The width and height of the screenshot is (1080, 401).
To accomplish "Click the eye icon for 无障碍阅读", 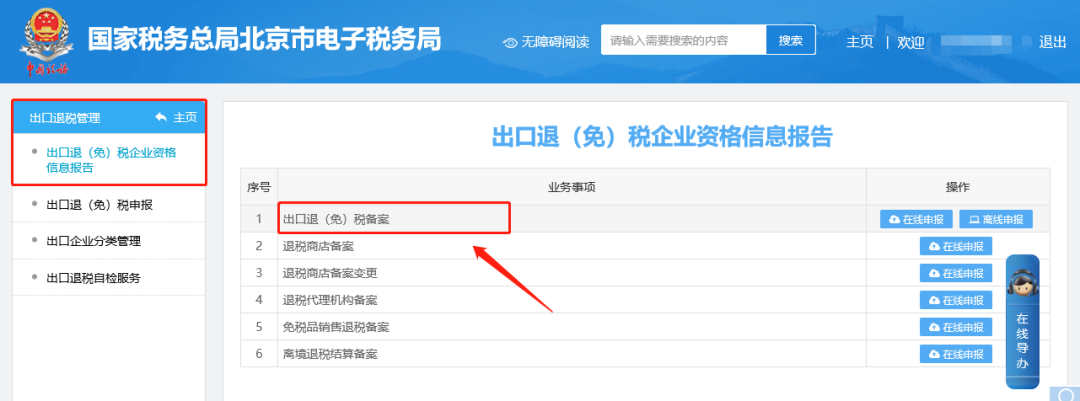I will click(510, 43).
